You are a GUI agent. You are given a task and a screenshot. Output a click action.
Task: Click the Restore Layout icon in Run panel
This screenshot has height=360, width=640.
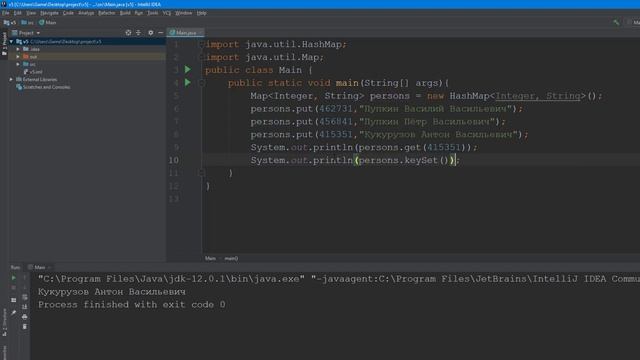click(x=13, y=300)
